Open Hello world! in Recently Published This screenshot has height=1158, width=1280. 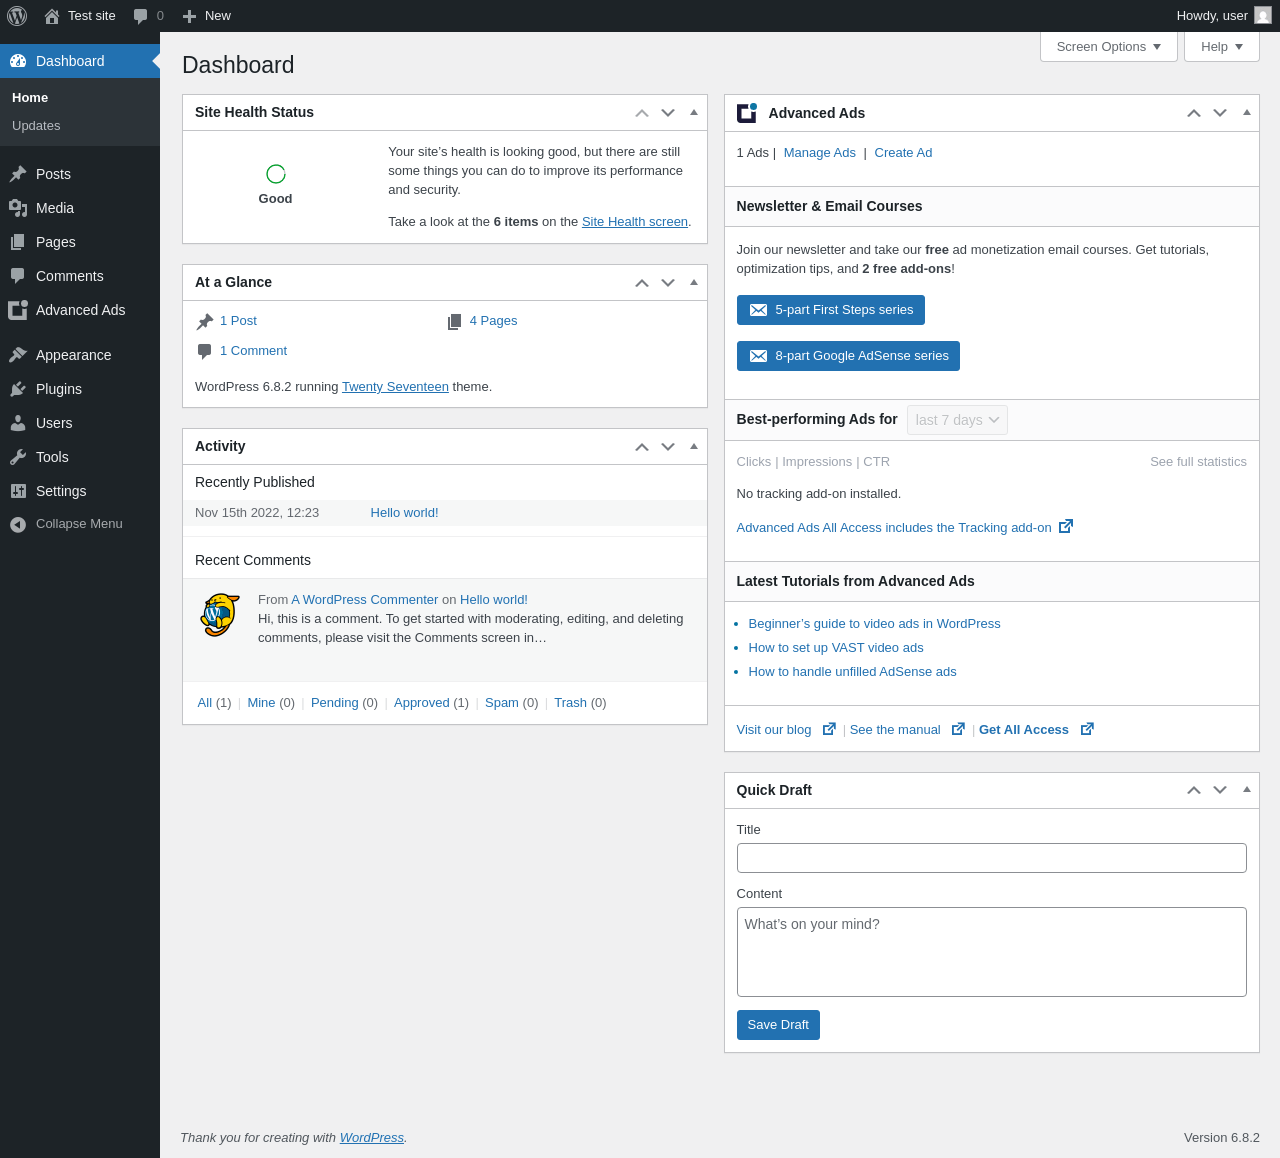[x=405, y=513]
